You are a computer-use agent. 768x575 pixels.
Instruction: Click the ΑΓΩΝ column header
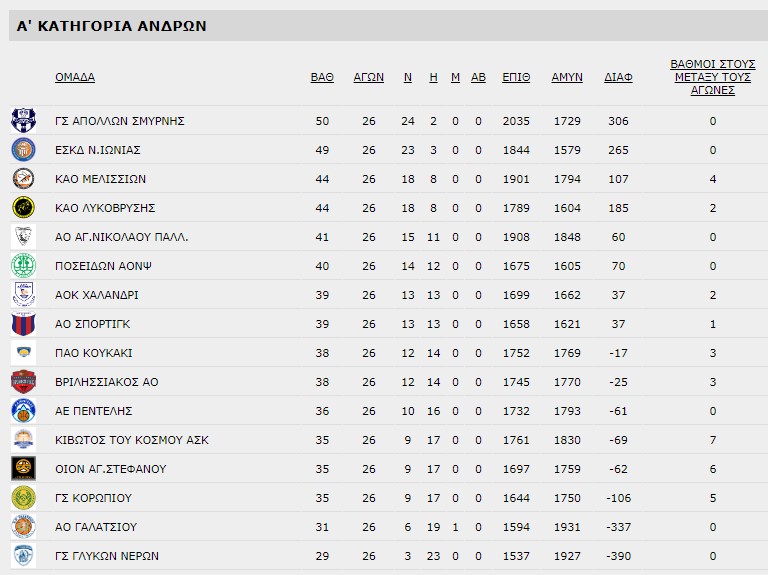click(369, 77)
